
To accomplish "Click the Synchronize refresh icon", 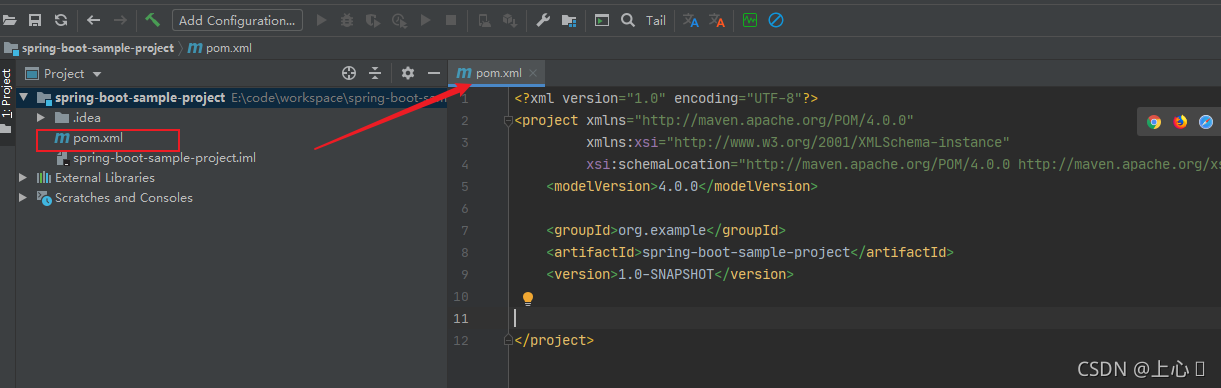I will coord(61,20).
